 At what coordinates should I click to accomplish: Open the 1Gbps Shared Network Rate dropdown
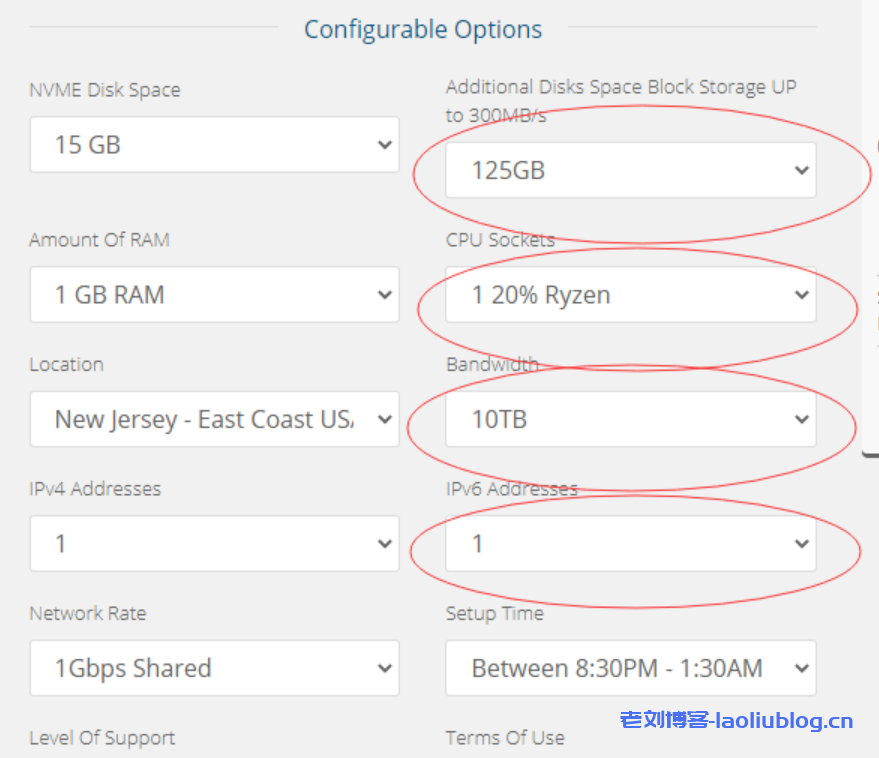click(214, 668)
